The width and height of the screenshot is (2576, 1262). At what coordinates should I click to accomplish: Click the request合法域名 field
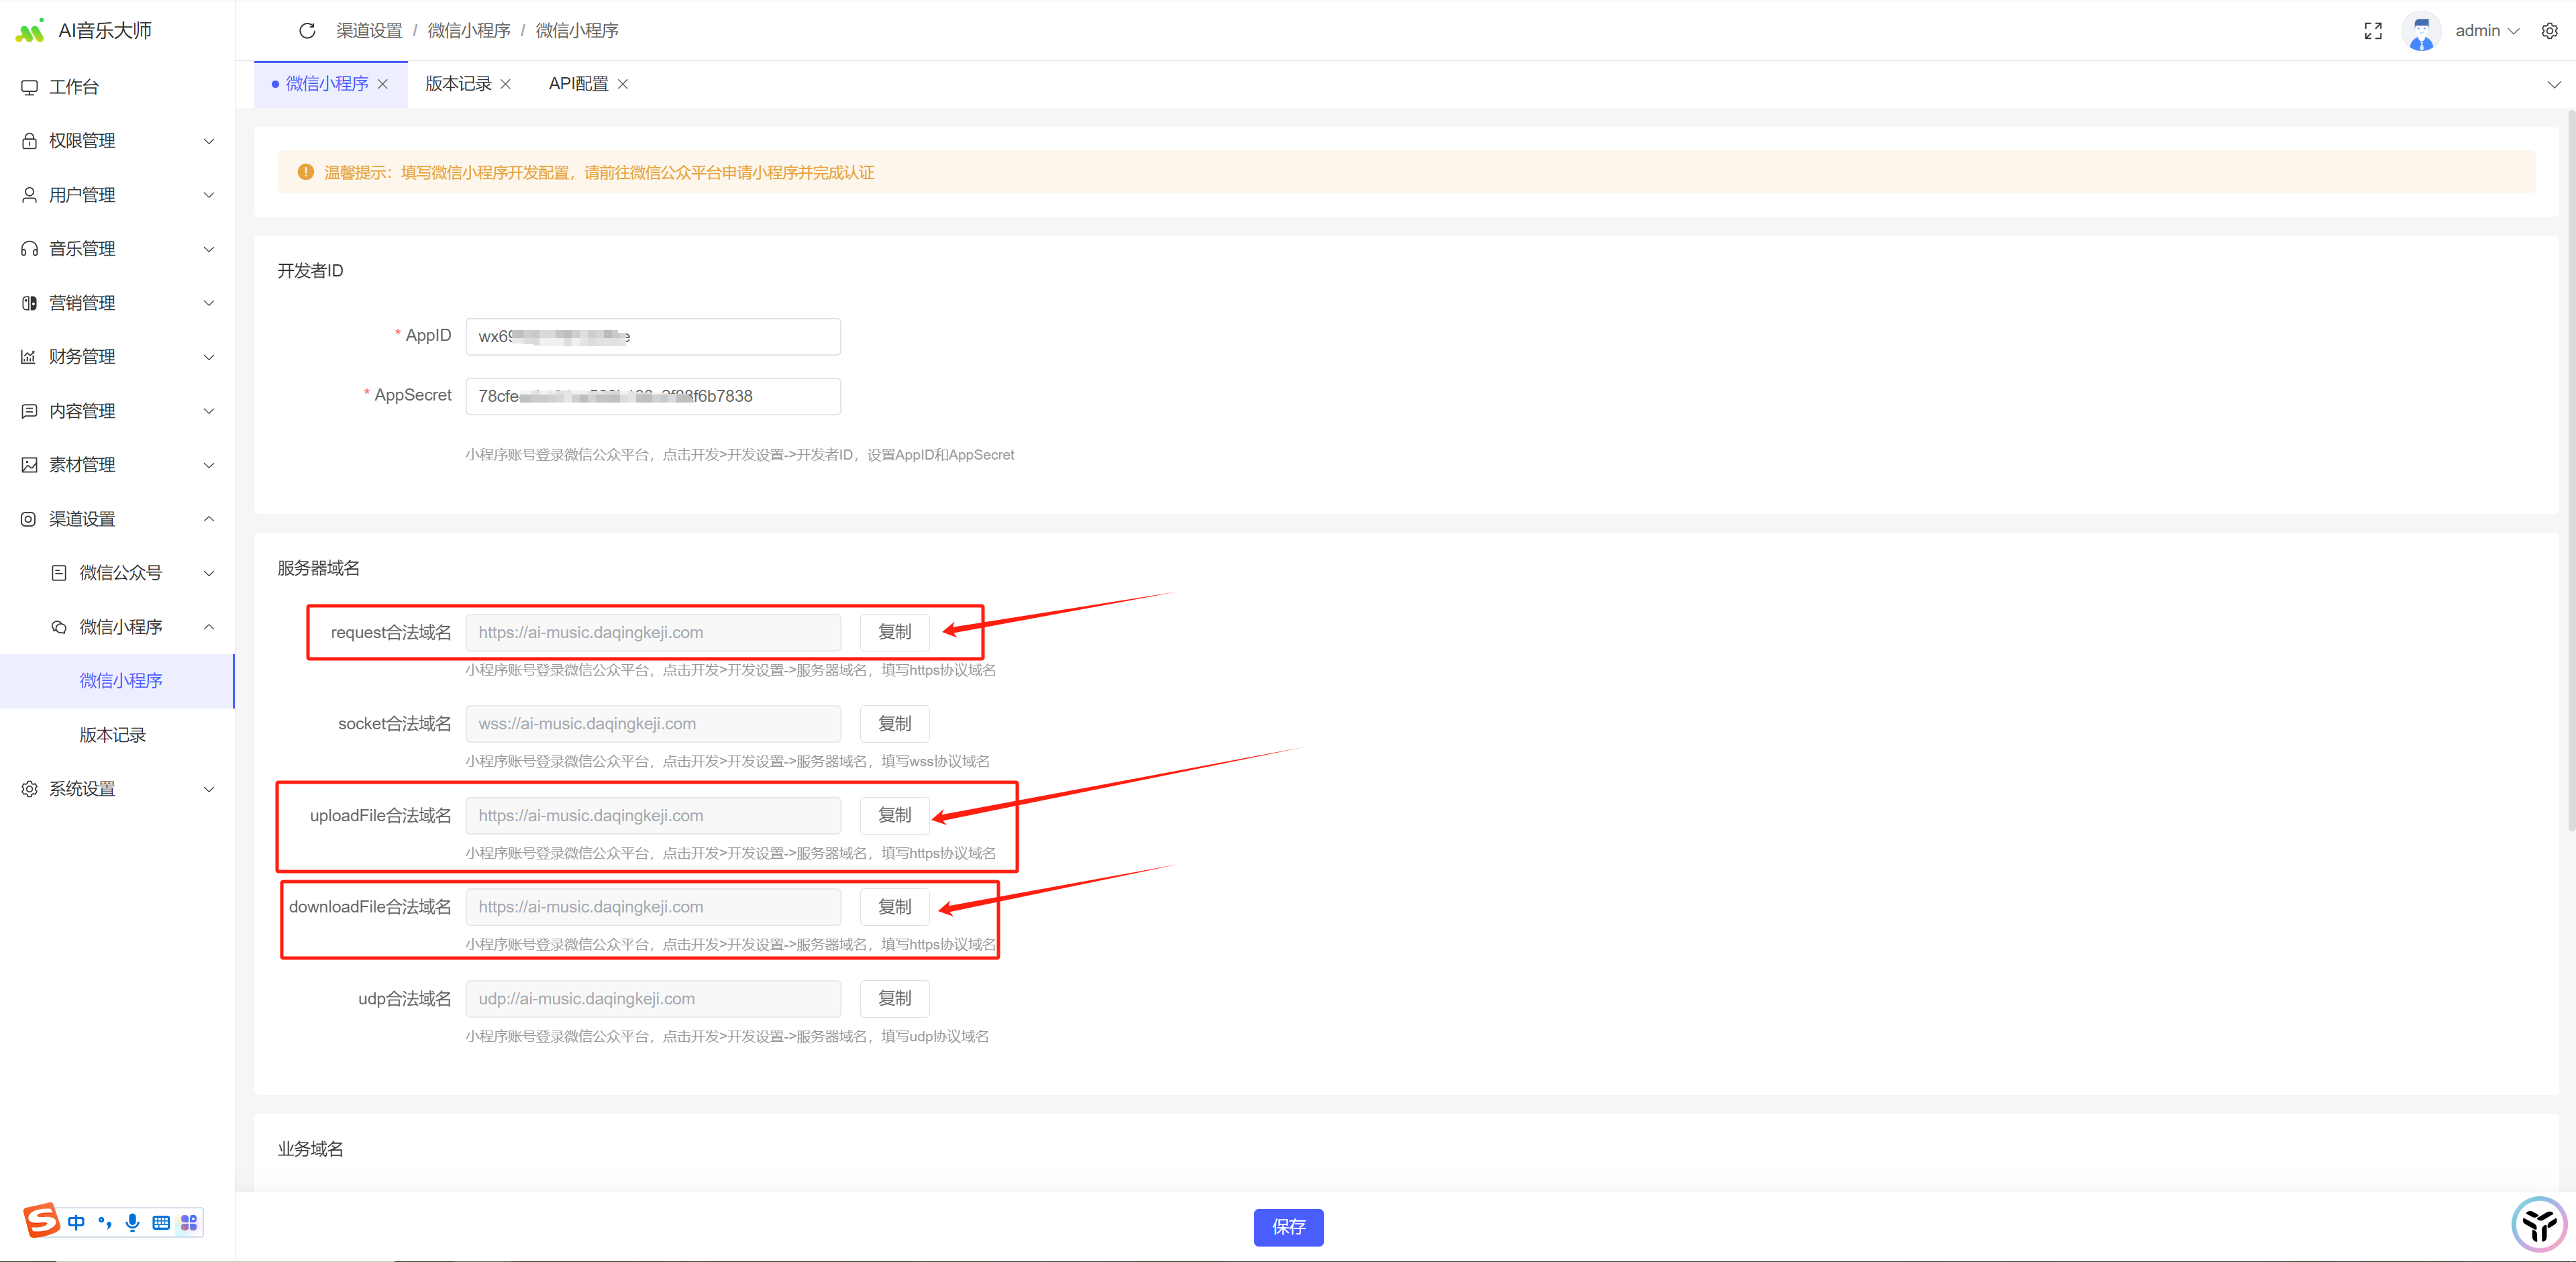coord(653,632)
